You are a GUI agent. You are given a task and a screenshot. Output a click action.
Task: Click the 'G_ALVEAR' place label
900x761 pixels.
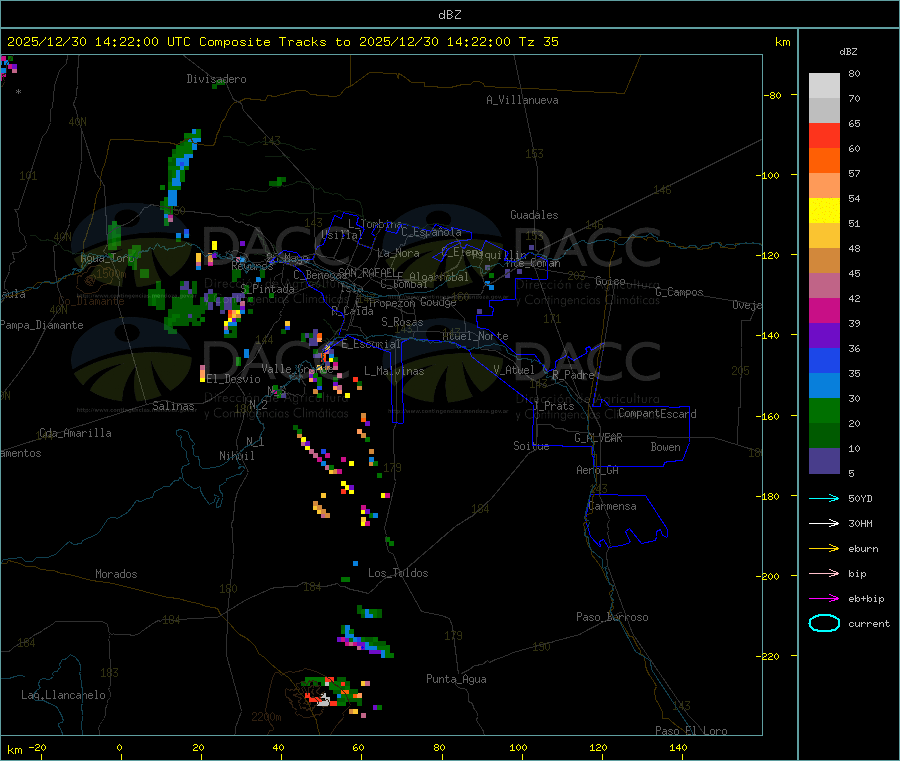click(x=598, y=438)
